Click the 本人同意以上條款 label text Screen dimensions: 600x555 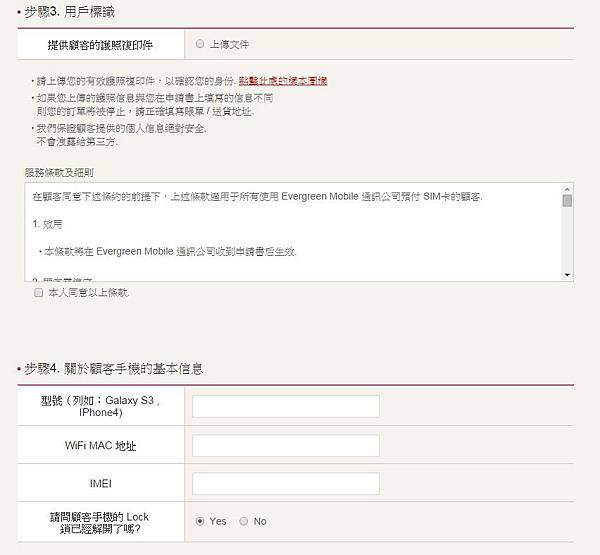pyautogui.click(x=89, y=293)
